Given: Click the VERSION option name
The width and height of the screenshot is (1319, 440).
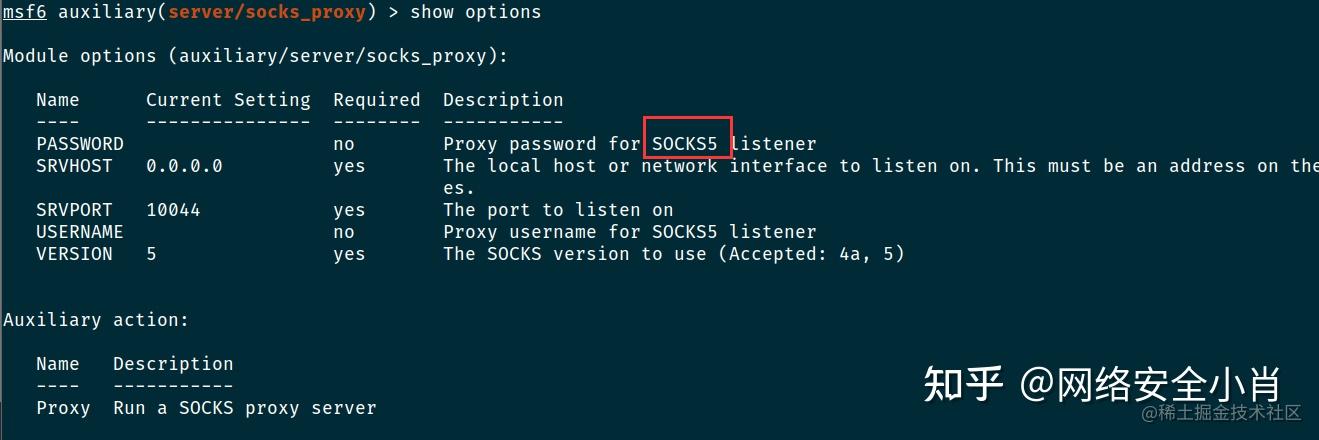Looking at the screenshot, I should (x=74, y=254).
